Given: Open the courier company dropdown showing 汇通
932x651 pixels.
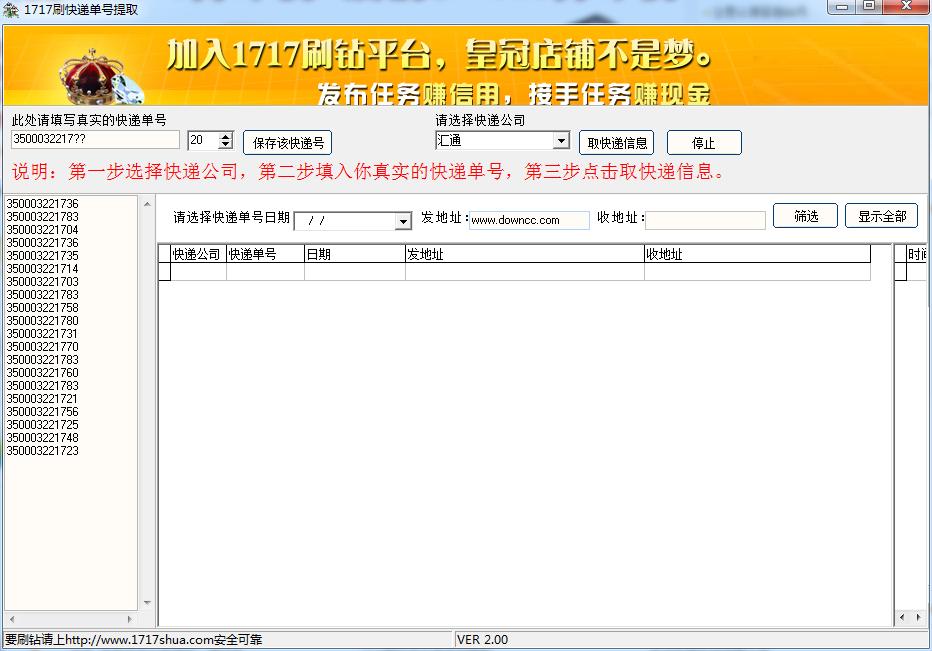Looking at the screenshot, I should 559,140.
